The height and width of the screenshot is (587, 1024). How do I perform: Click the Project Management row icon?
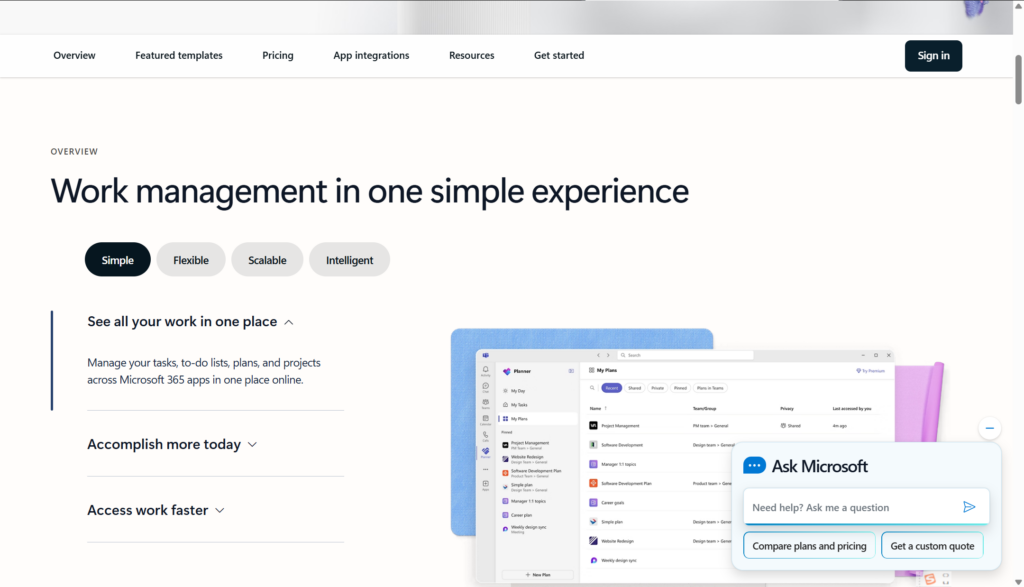point(593,426)
